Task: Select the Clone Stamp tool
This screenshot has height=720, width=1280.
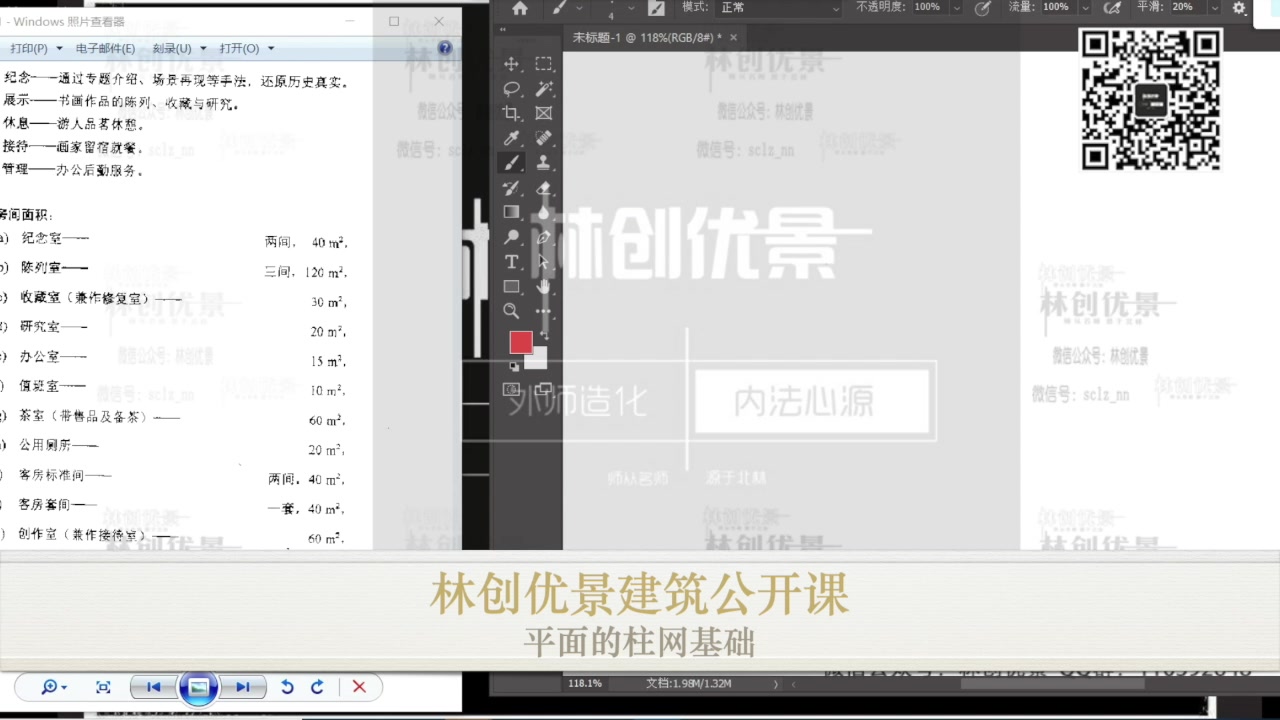Action: click(543, 163)
